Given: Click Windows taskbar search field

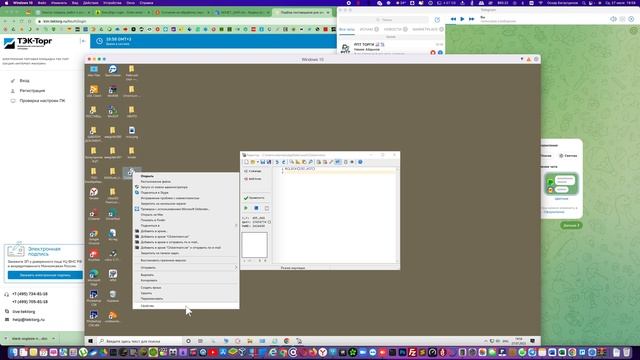Looking at the screenshot, I should (x=139, y=341).
